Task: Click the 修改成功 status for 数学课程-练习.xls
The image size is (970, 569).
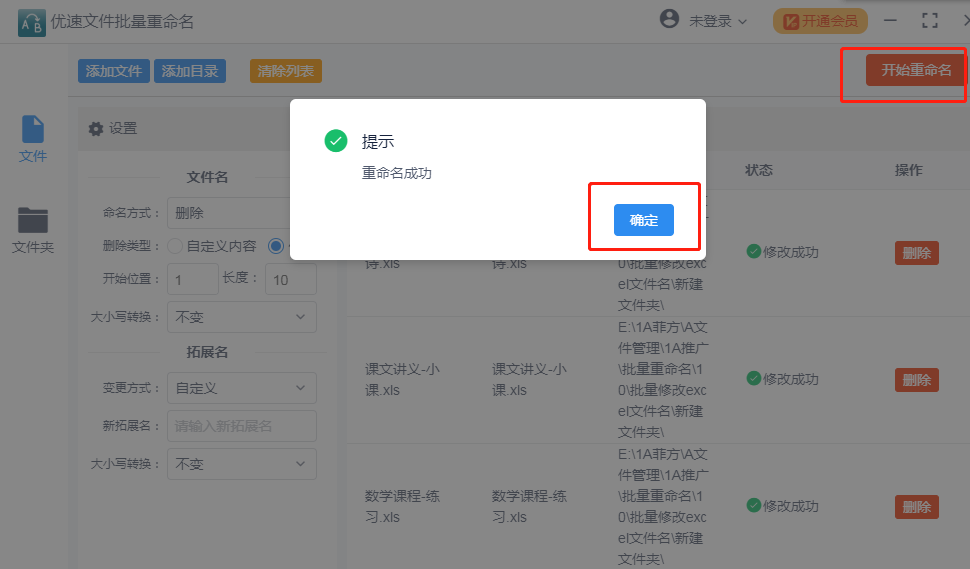Action: point(783,505)
